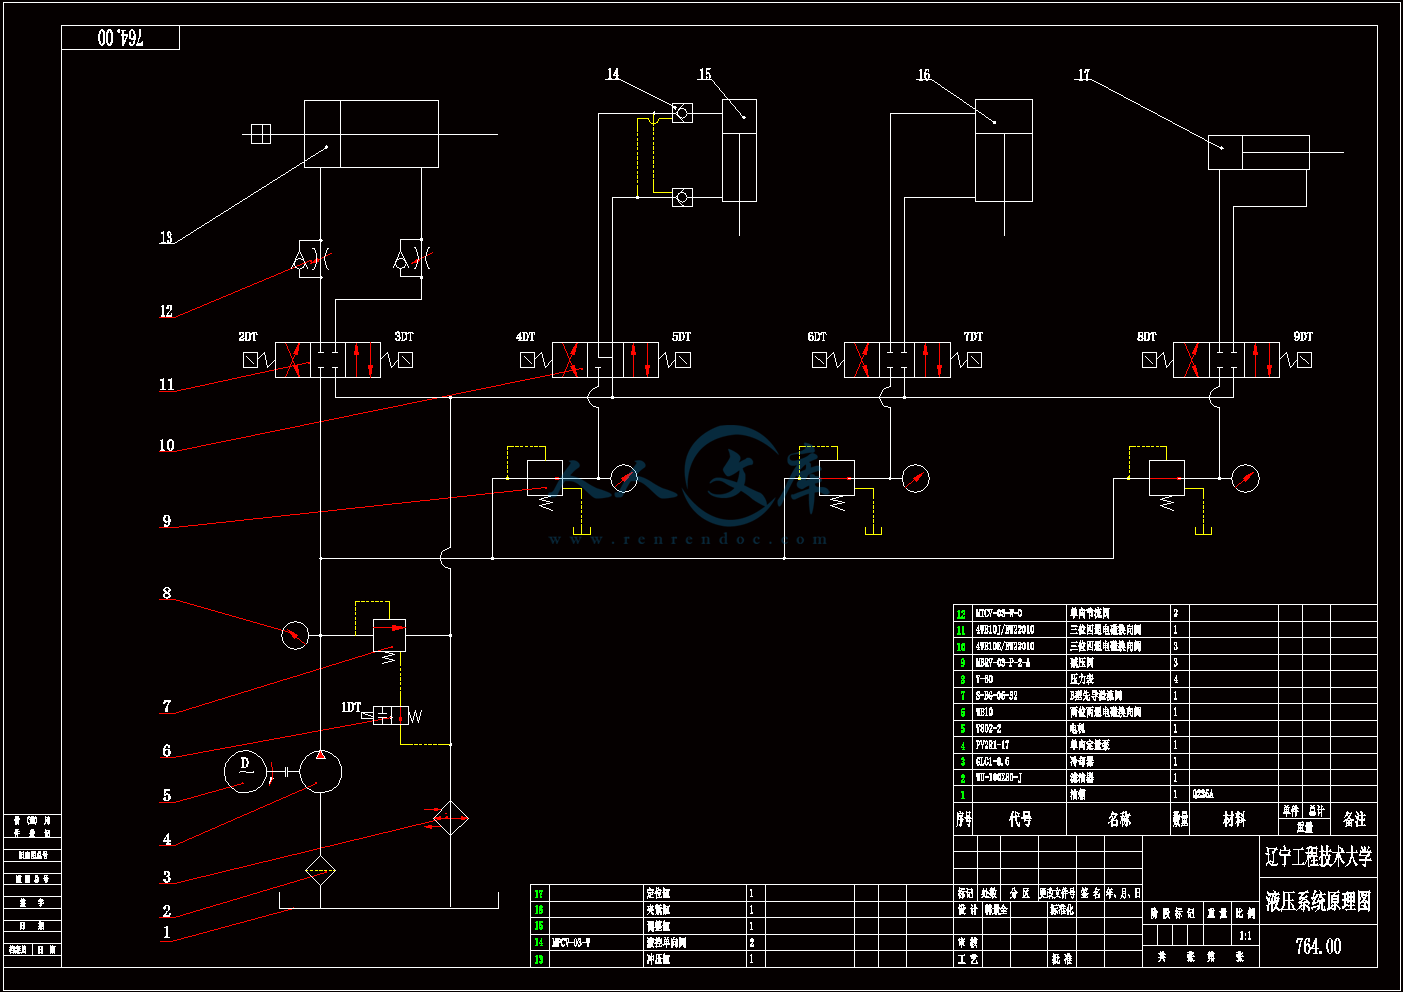Click the pressure gauge symbol pointed to by leader 8
The height and width of the screenshot is (992, 1403).
tap(294, 635)
